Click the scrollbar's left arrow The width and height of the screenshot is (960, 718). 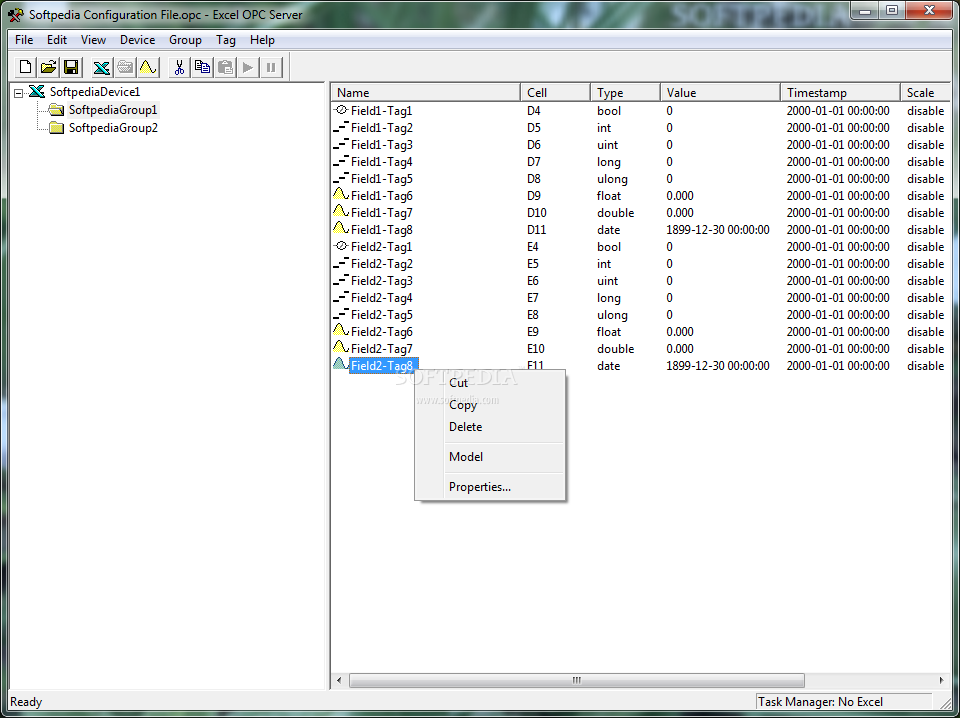(339, 680)
